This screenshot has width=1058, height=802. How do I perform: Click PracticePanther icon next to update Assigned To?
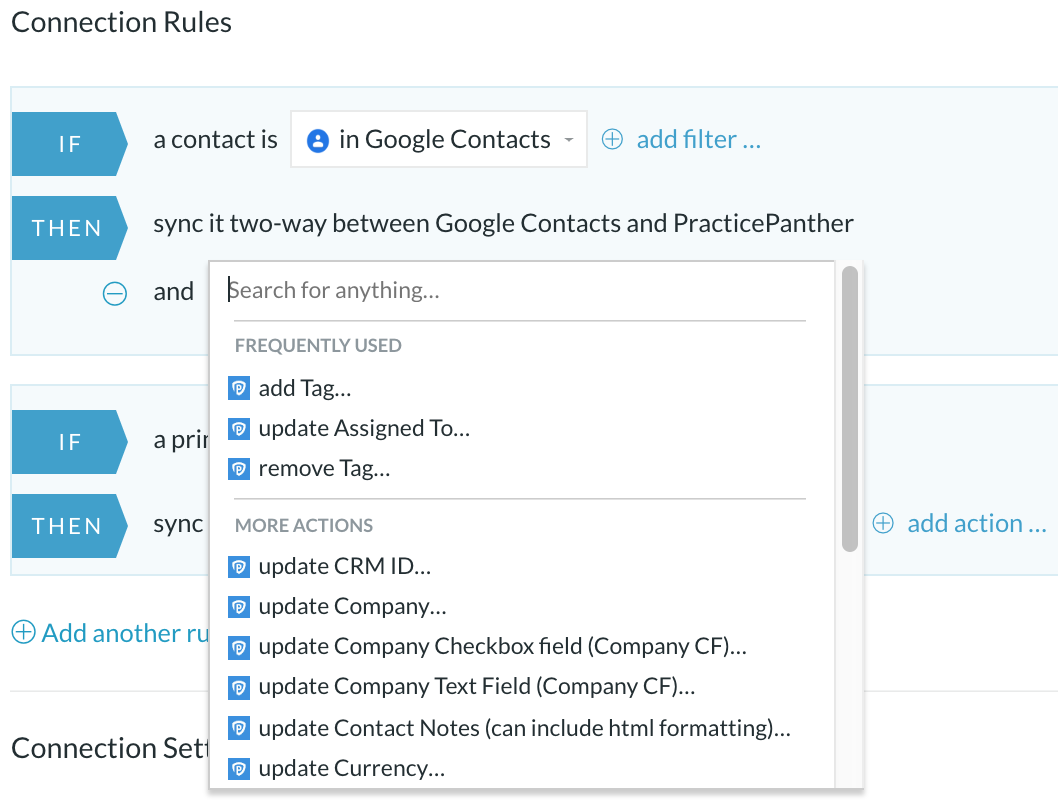pyautogui.click(x=239, y=428)
